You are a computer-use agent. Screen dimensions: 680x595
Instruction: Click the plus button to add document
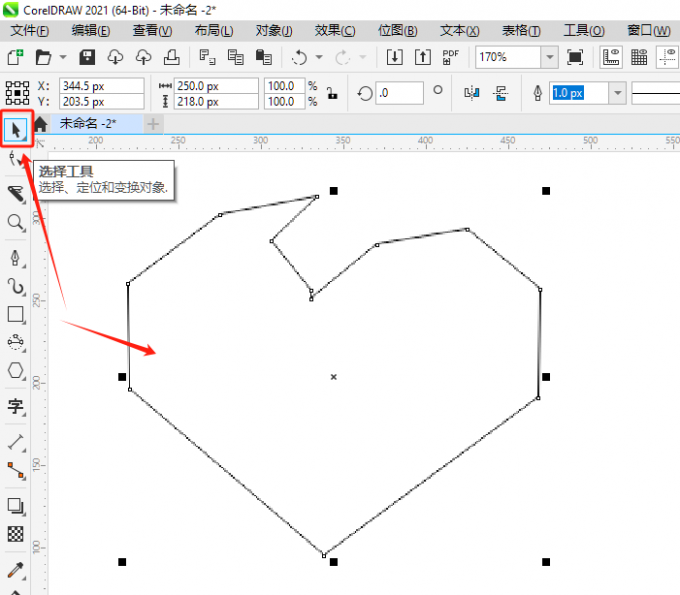(153, 124)
